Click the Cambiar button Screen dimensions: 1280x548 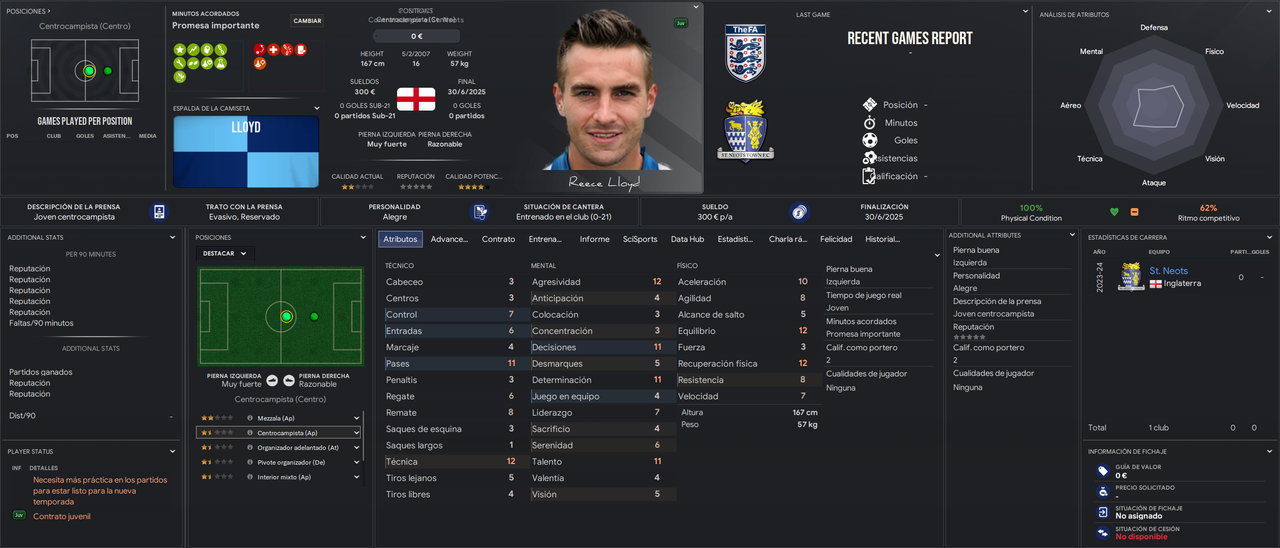(307, 21)
